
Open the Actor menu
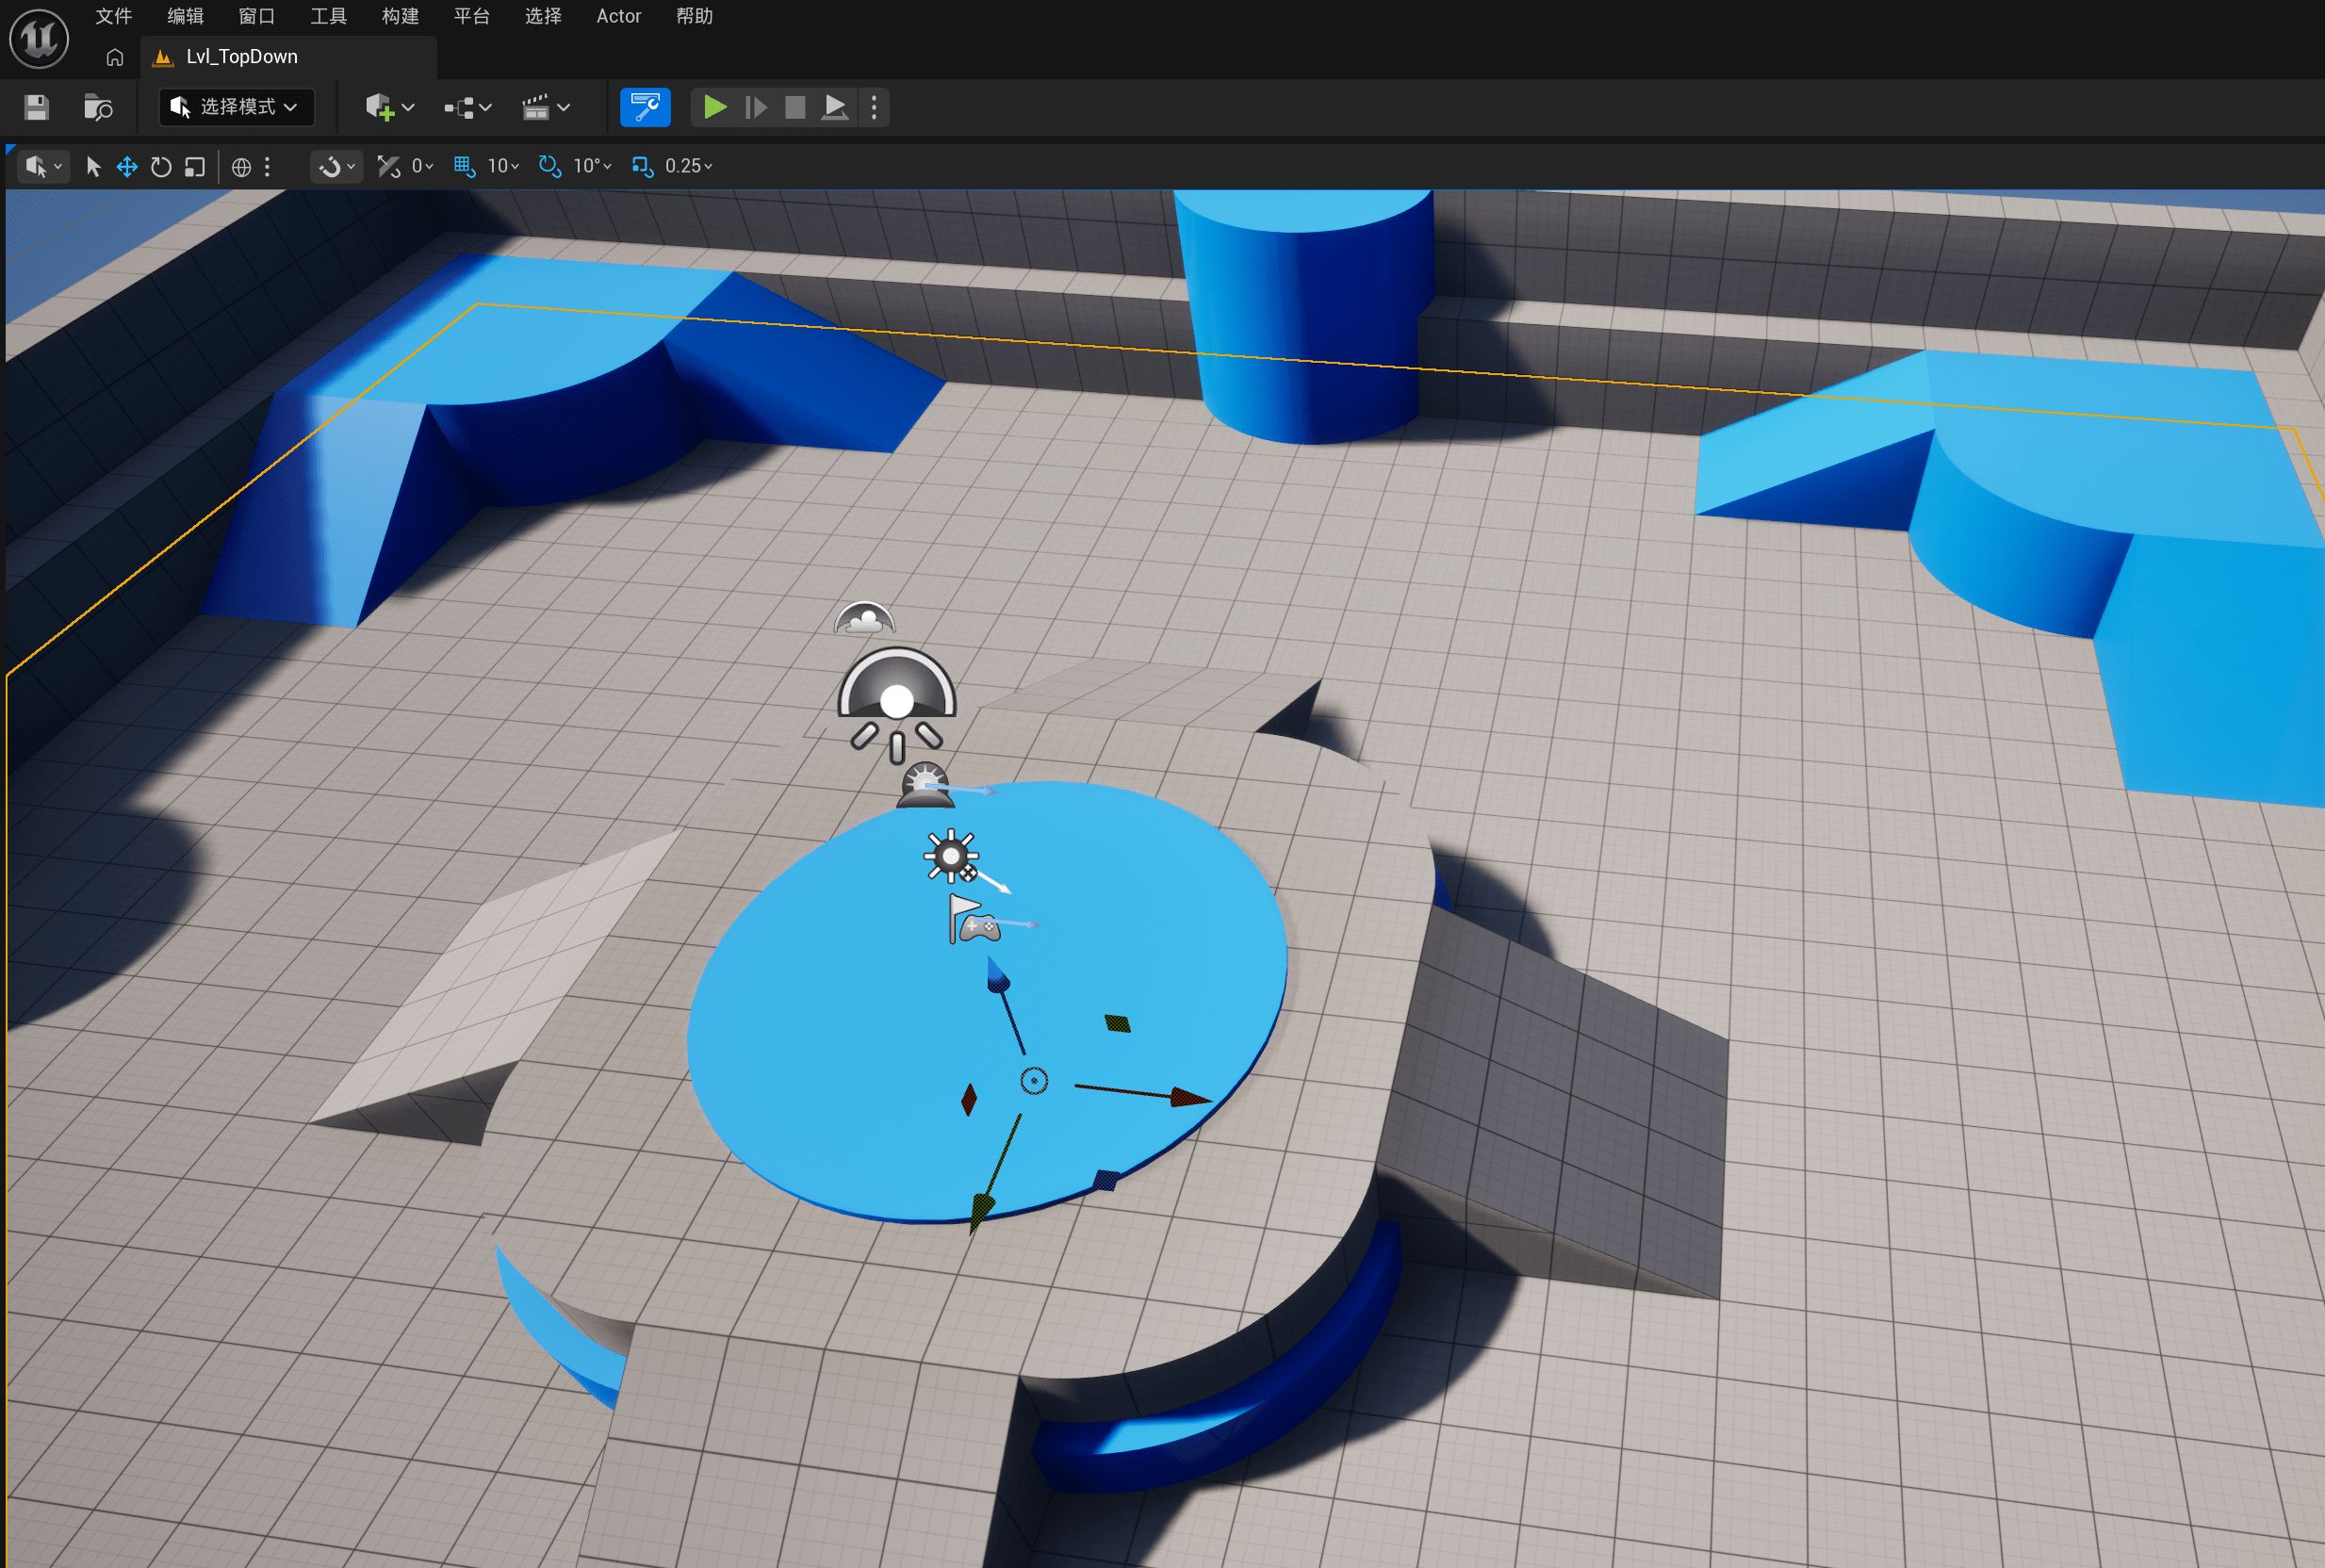click(x=618, y=16)
